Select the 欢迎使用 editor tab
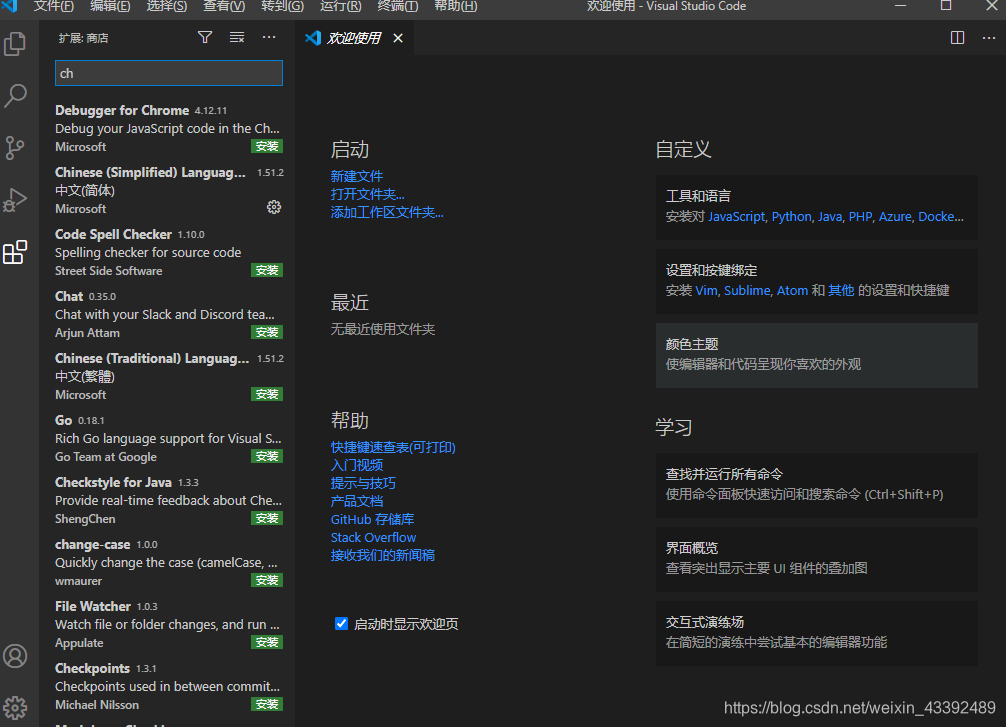Viewport: 1006px width, 727px height. pyautogui.click(x=354, y=38)
